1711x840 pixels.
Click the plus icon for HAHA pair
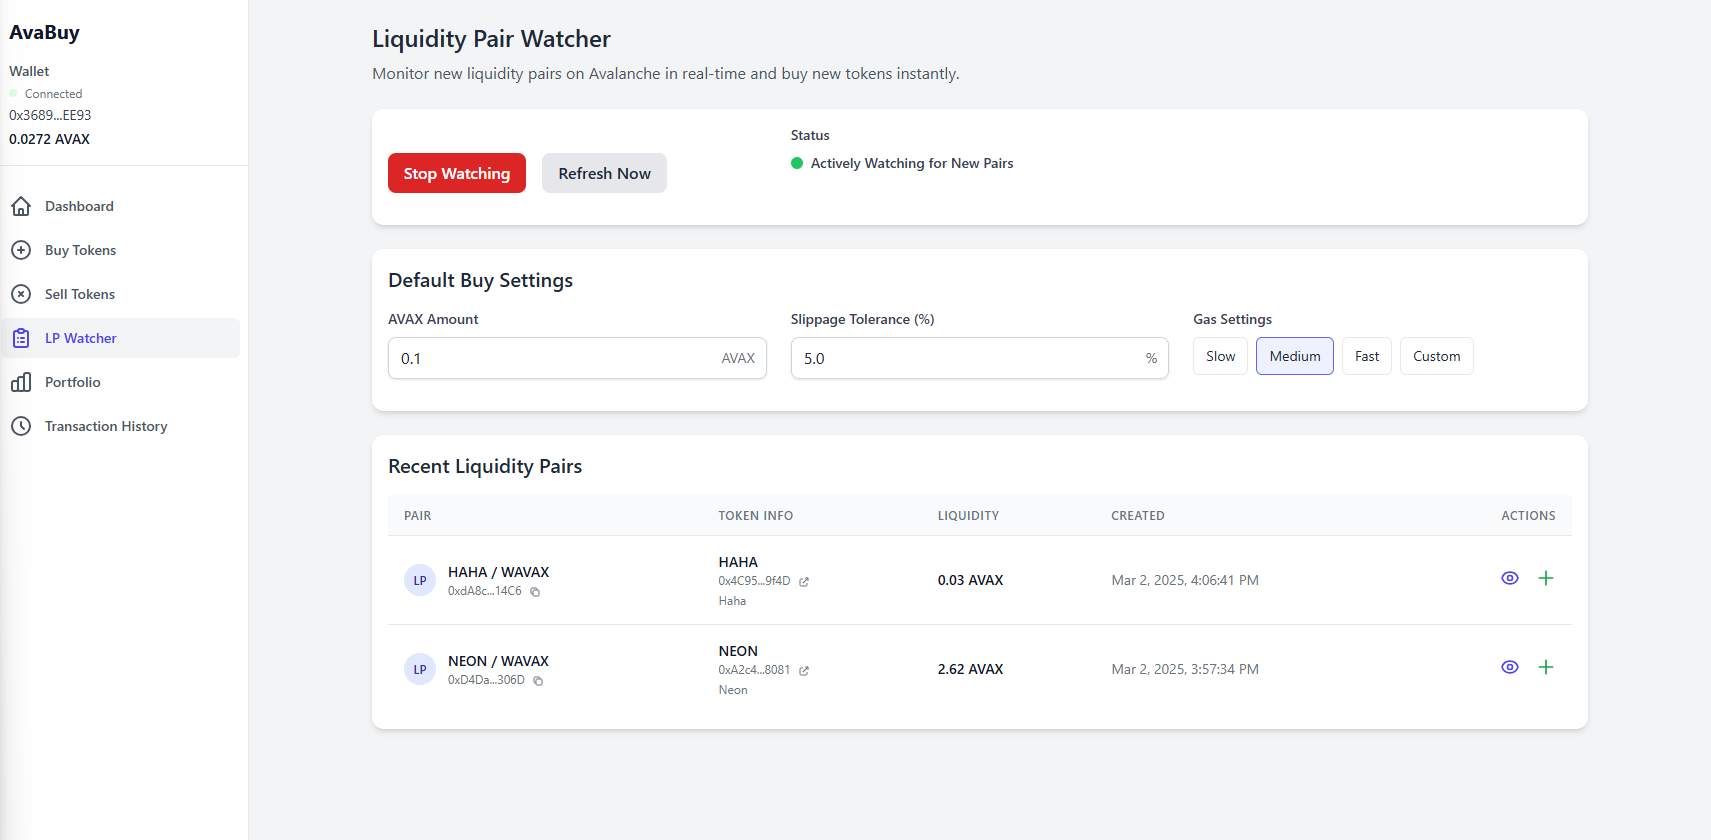(x=1545, y=578)
